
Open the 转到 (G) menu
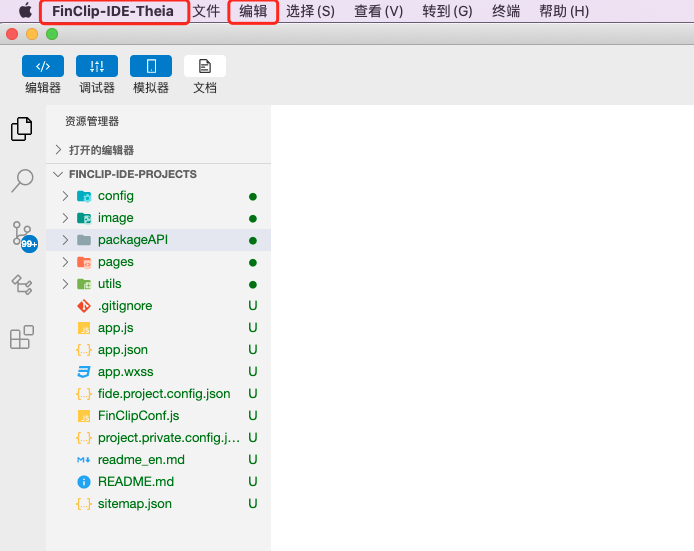tap(447, 11)
